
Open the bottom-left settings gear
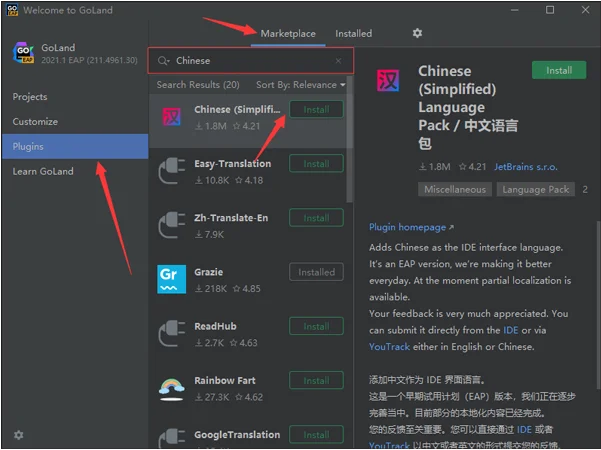(18, 435)
